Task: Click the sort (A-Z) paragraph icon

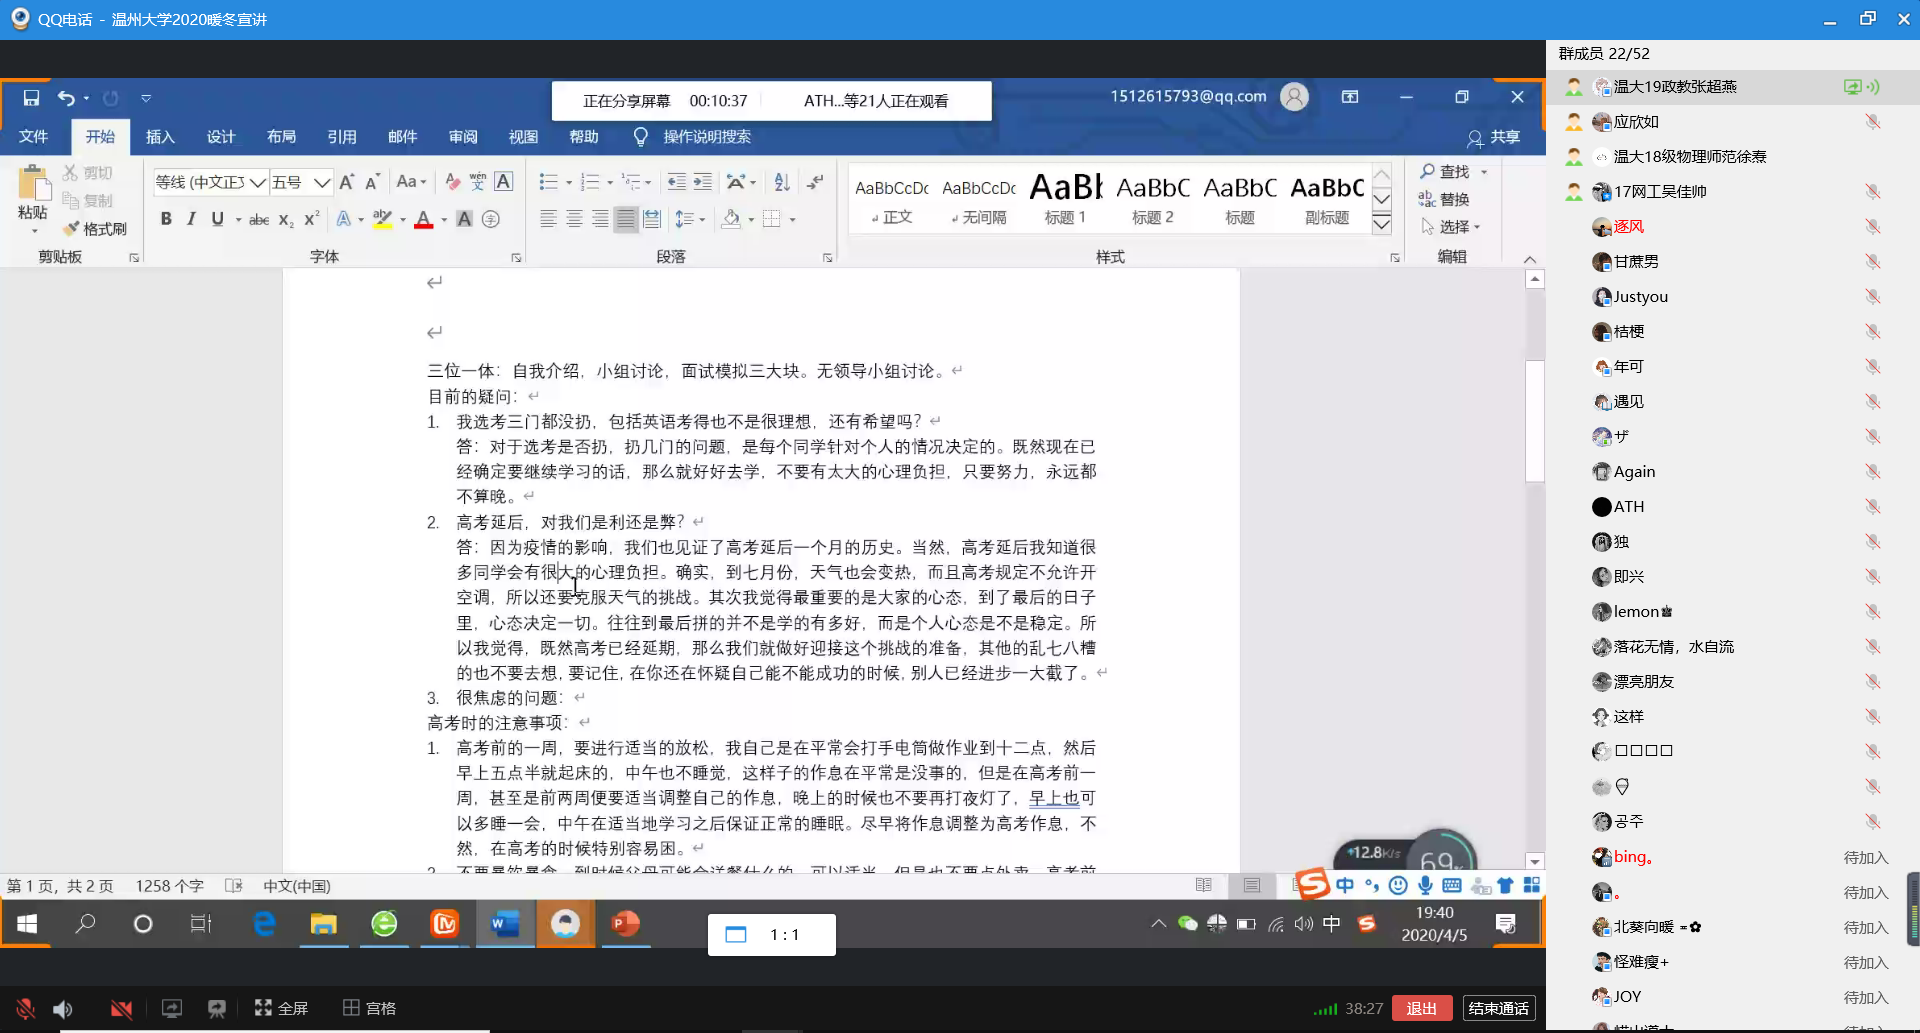Action: (x=782, y=182)
